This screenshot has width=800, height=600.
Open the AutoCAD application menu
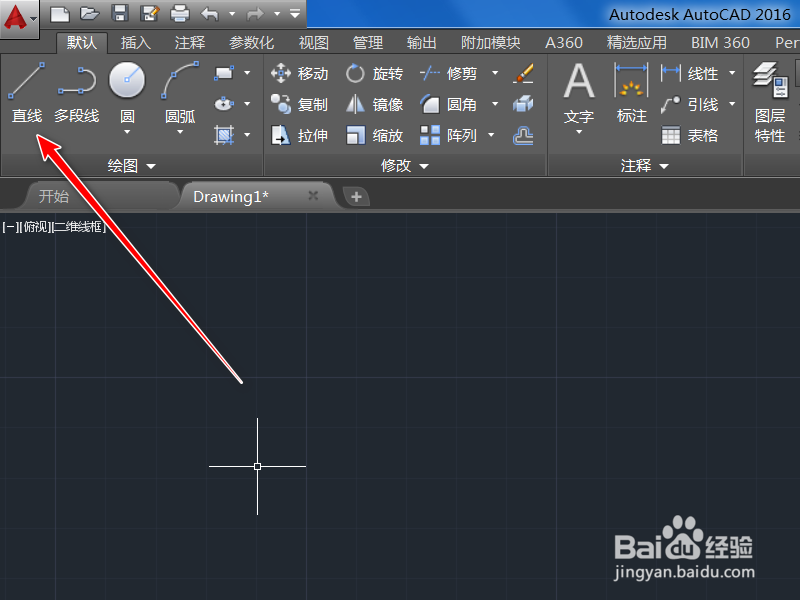(19, 18)
